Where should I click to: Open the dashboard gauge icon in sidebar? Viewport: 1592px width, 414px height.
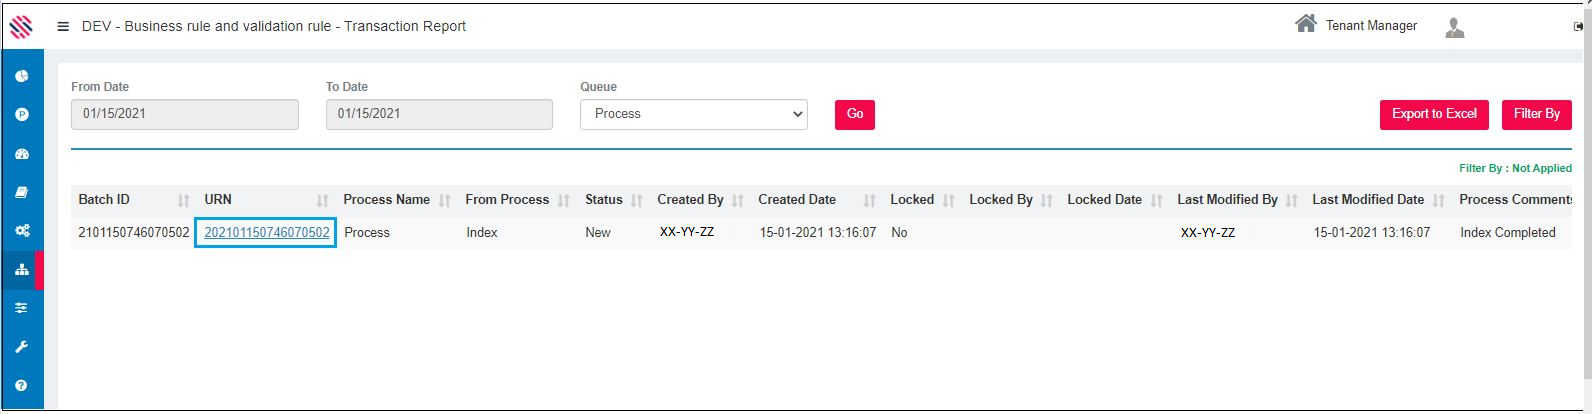coord(21,154)
